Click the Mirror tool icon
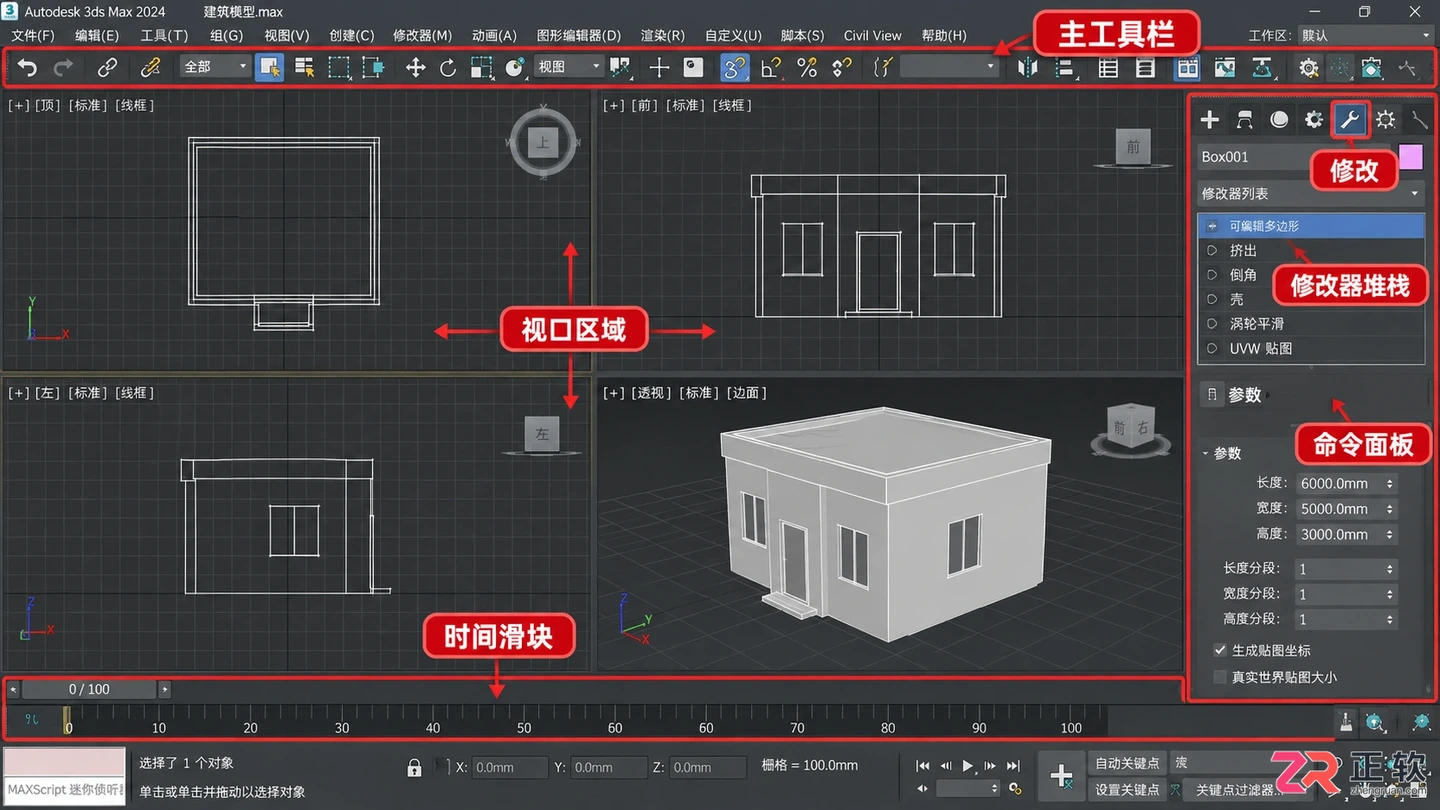 click(x=1027, y=67)
